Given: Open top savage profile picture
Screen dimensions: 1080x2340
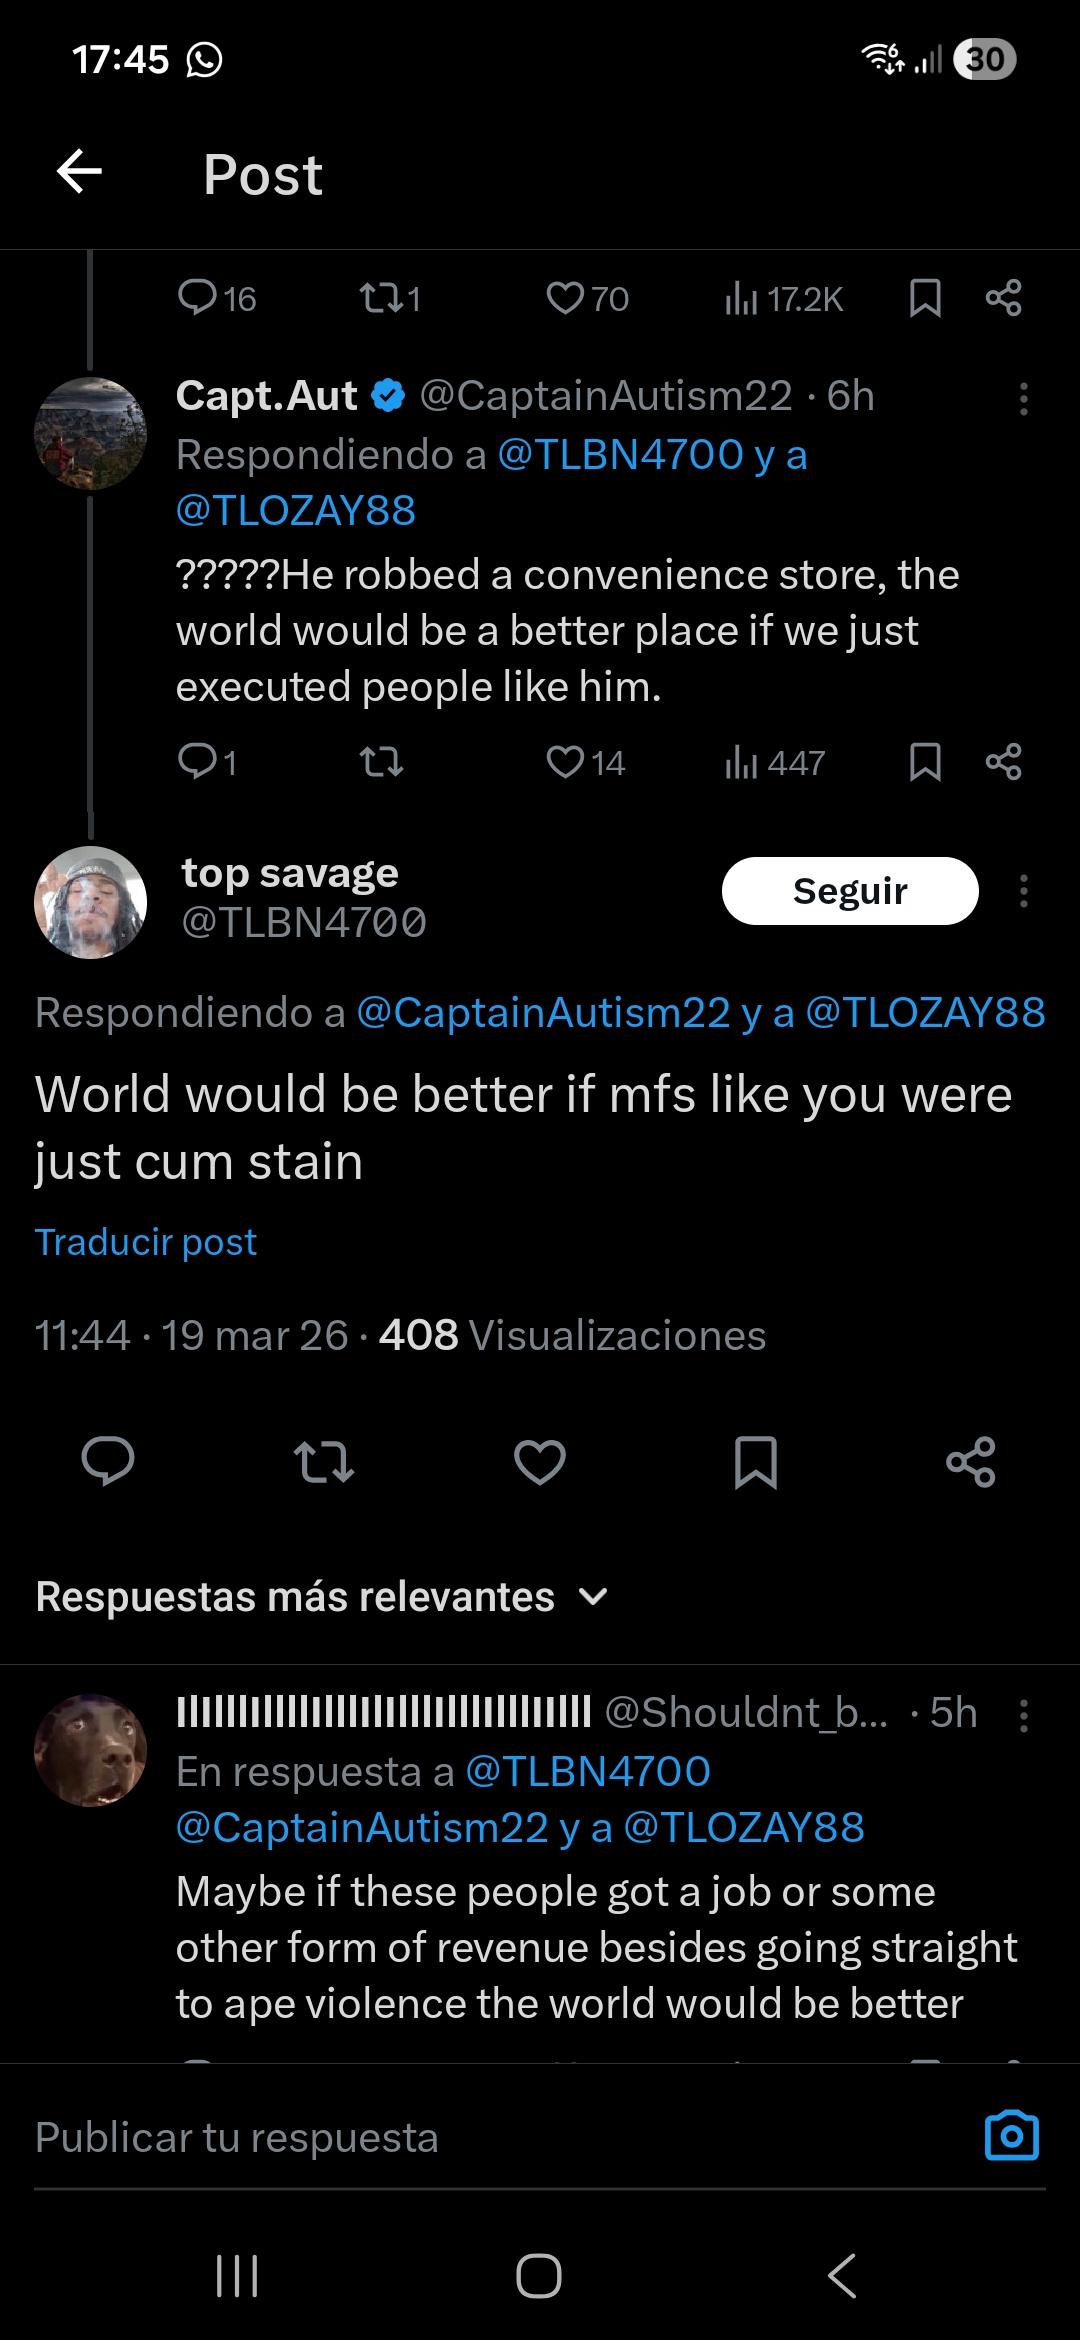Looking at the screenshot, I should tap(90, 902).
